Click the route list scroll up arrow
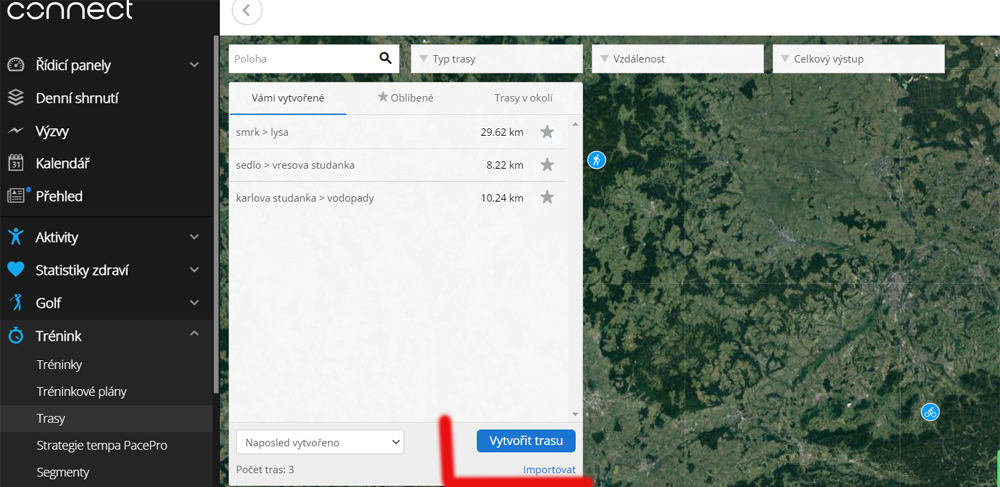Screen dimensions: 1000x487 575,124
